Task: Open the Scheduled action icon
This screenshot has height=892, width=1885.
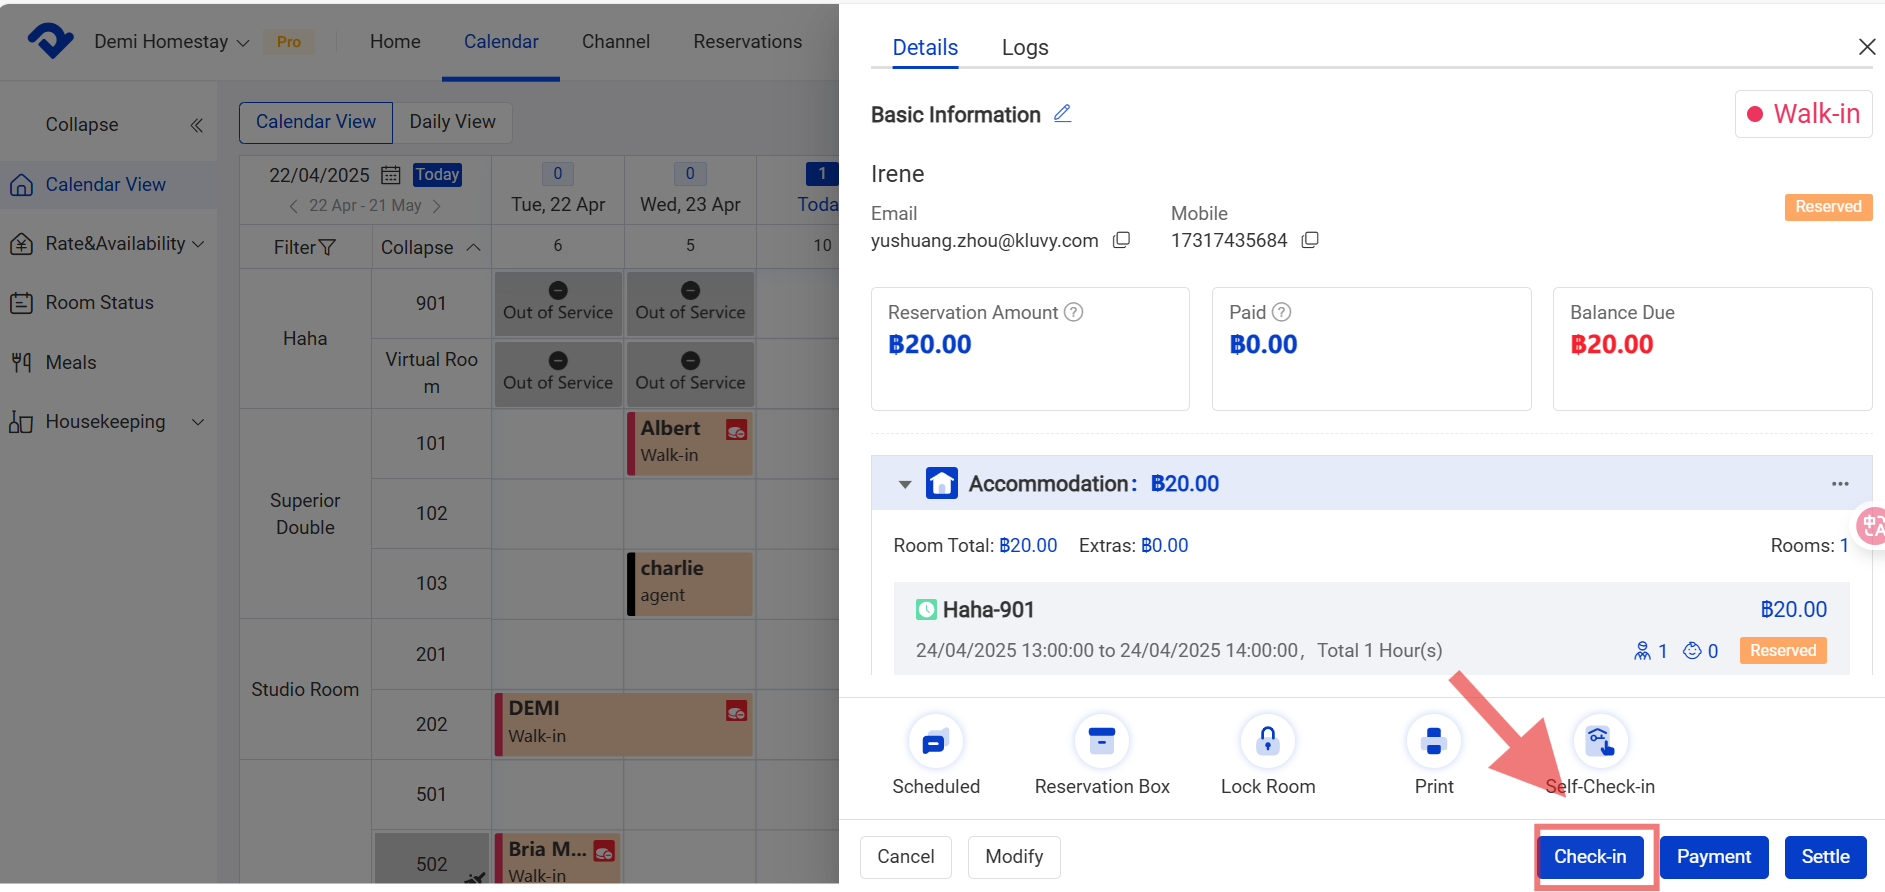Action: pyautogui.click(x=935, y=742)
